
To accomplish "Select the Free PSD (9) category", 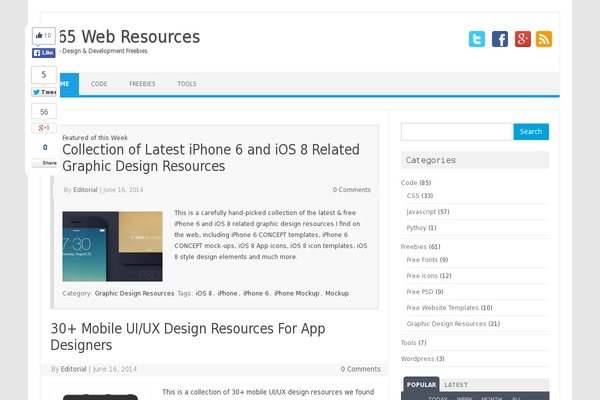I will [425, 292].
